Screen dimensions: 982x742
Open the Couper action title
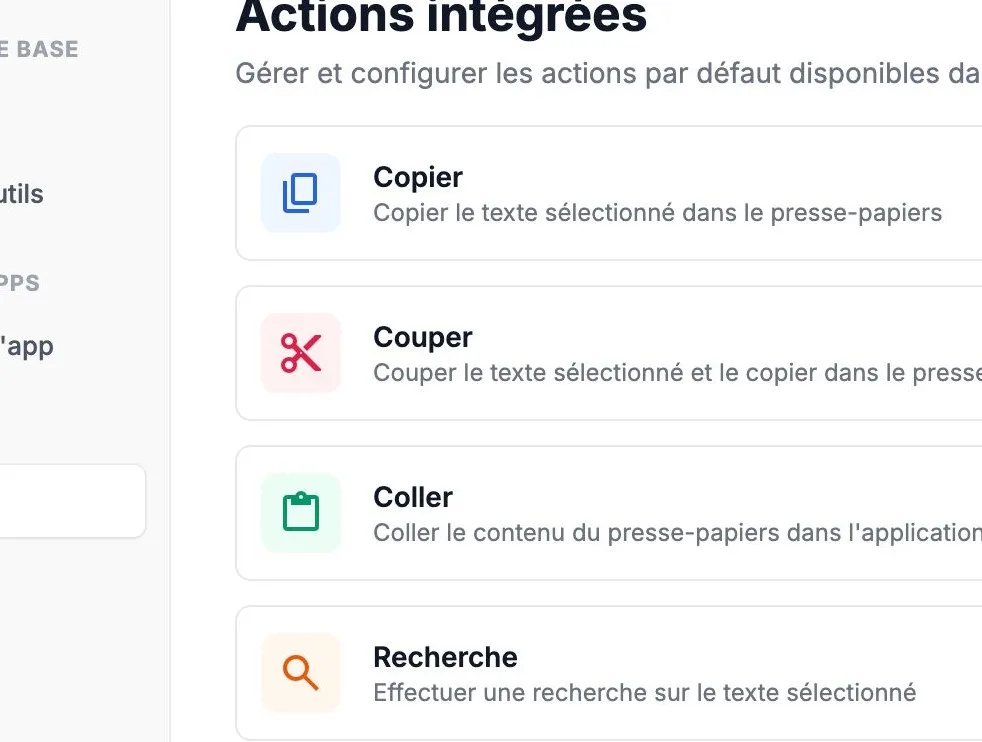(x=423, y=338)
